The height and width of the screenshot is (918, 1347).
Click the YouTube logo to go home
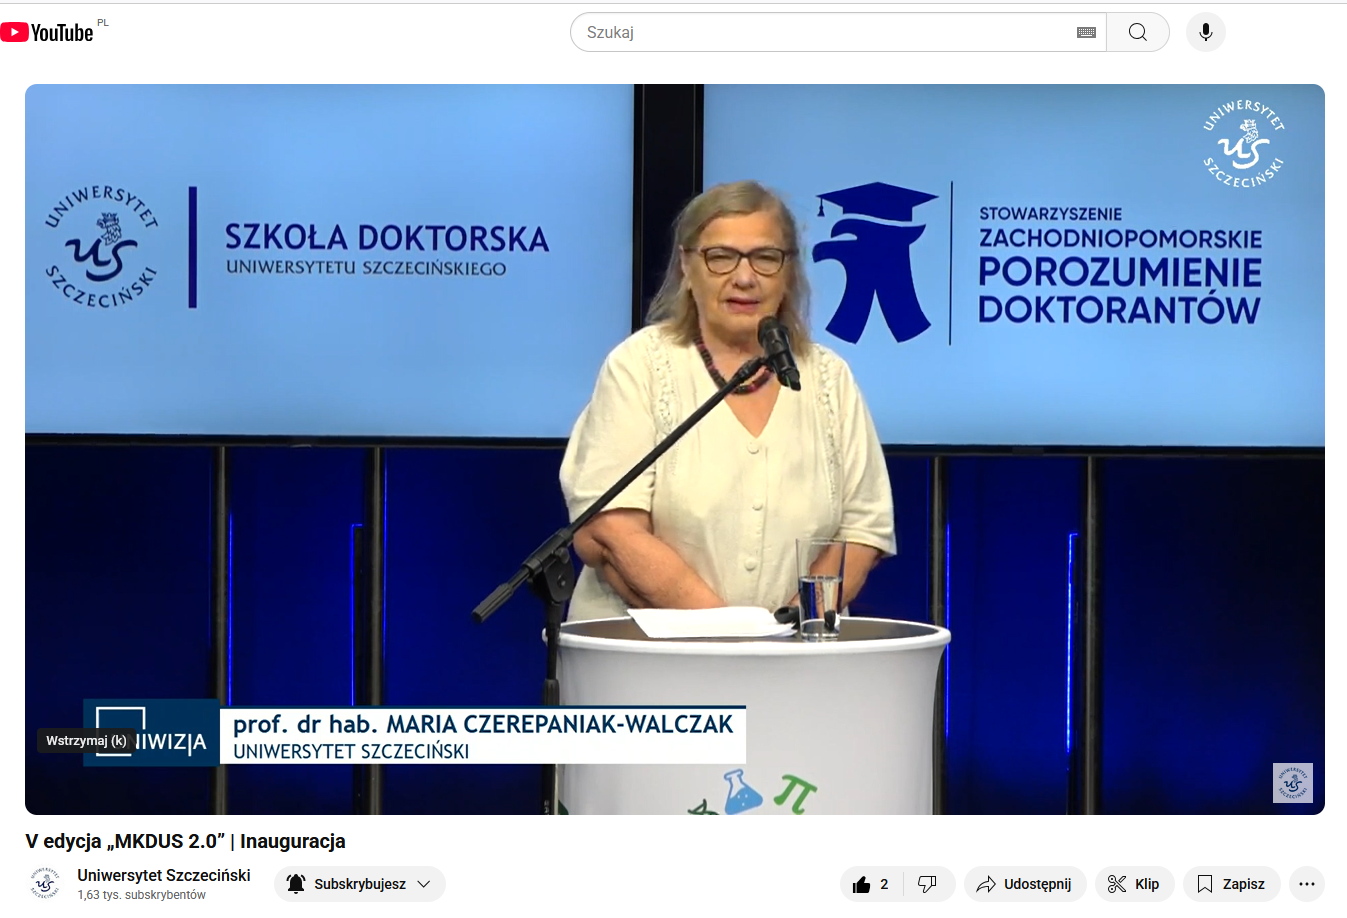pyautogui.click(x=47, y=33)
